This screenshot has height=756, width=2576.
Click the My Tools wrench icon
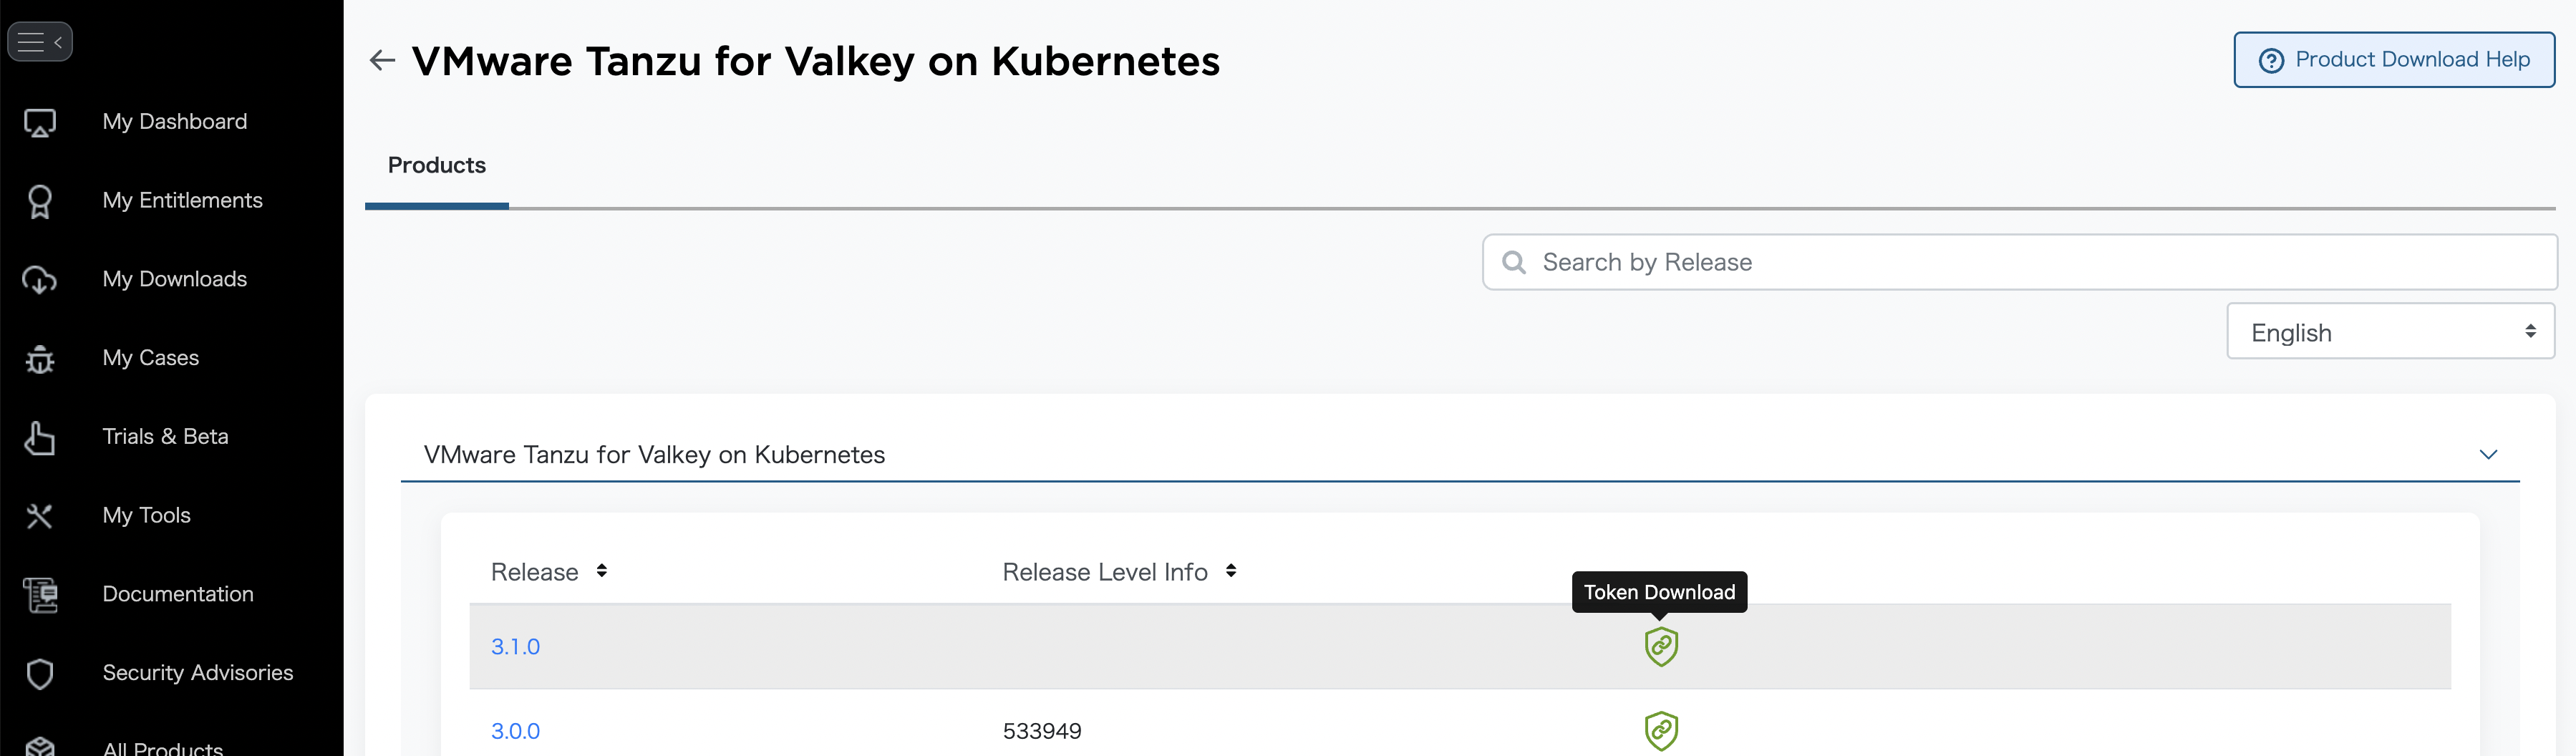[40, 516]
